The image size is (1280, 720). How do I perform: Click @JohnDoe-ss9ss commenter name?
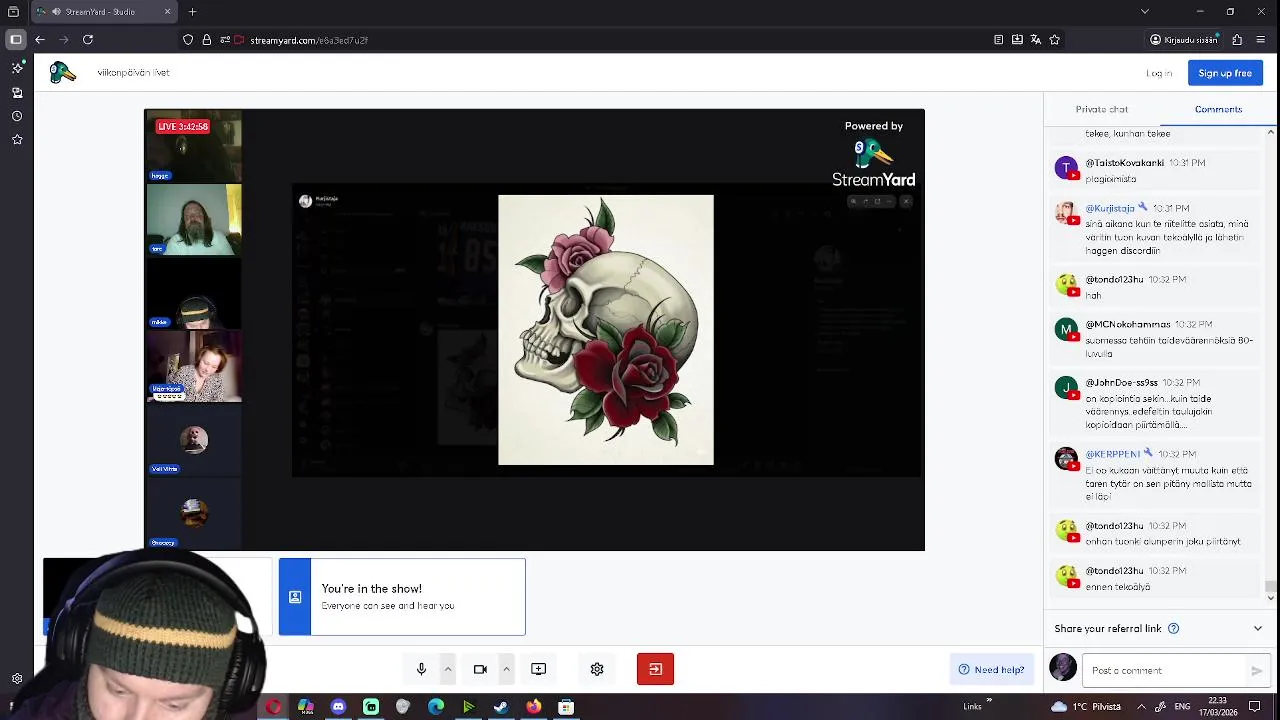[x=1121, y=382]
